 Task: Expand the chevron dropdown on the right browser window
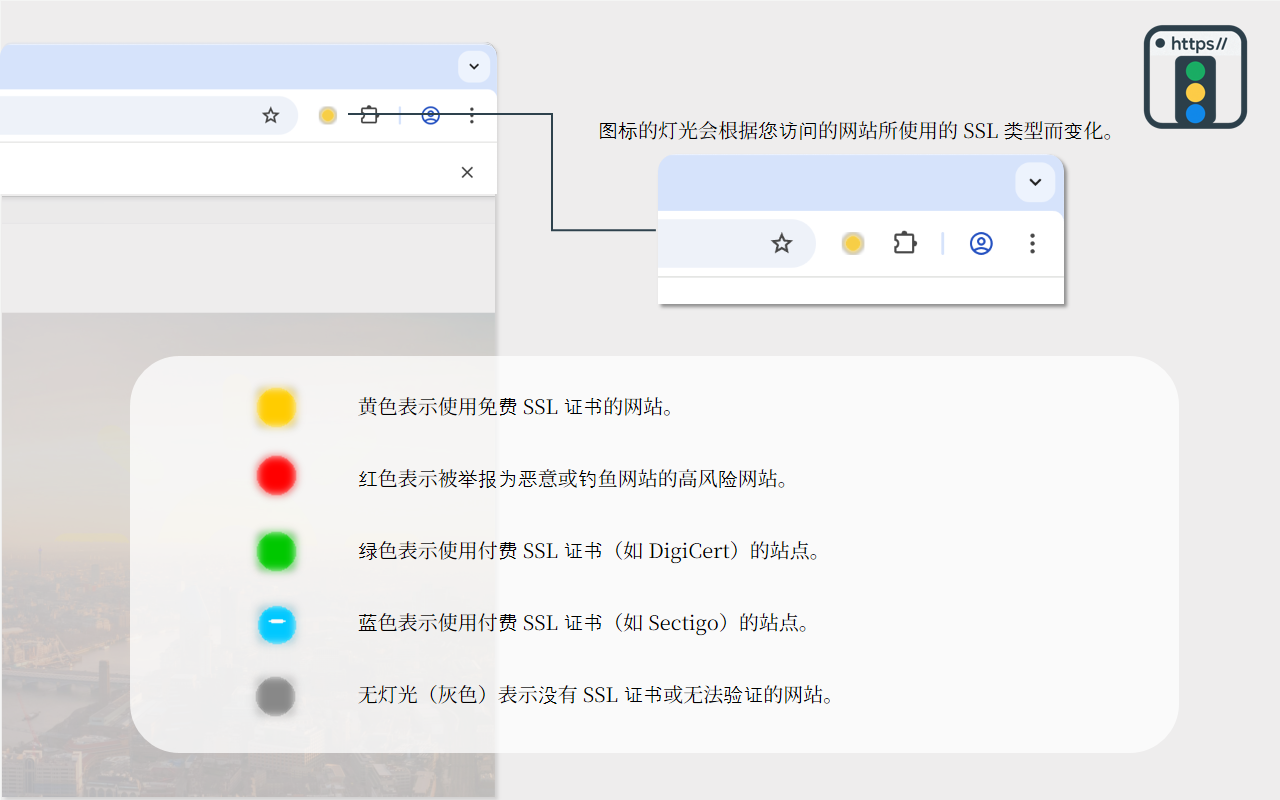click(x=1035, y=182)
